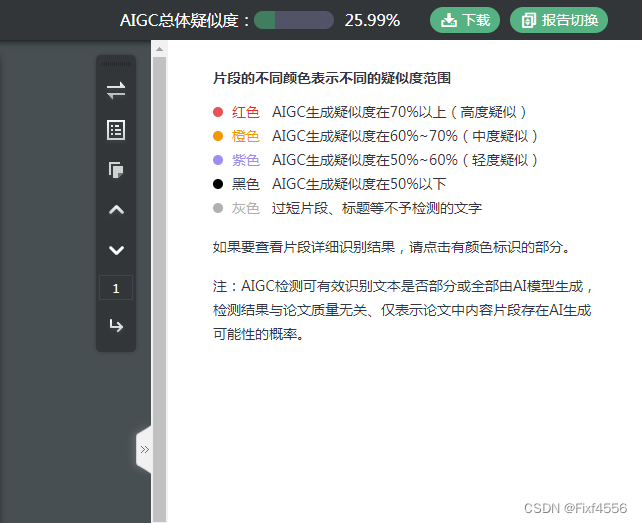Click the text AIGC生成疑似度在60%~70%（中度疑似）
This screenshot has height=523, width=642.
coord(406,136)
